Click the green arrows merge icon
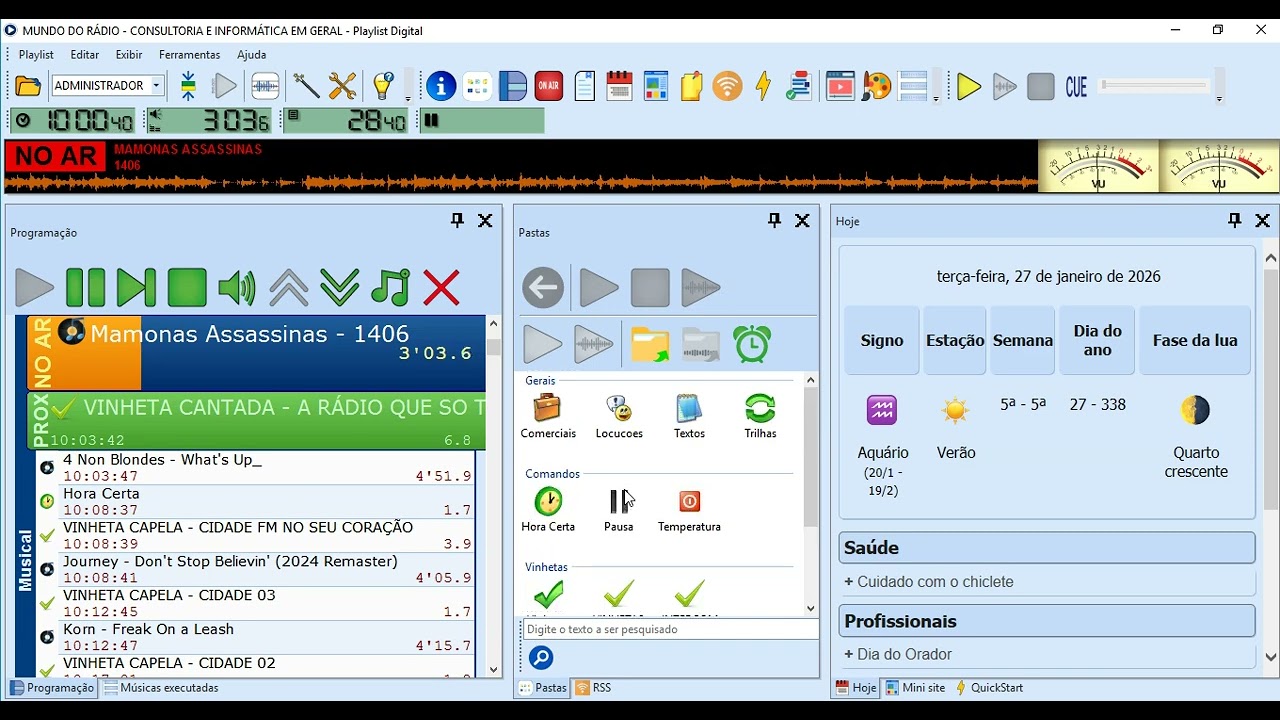 click(x=188, y=86)
